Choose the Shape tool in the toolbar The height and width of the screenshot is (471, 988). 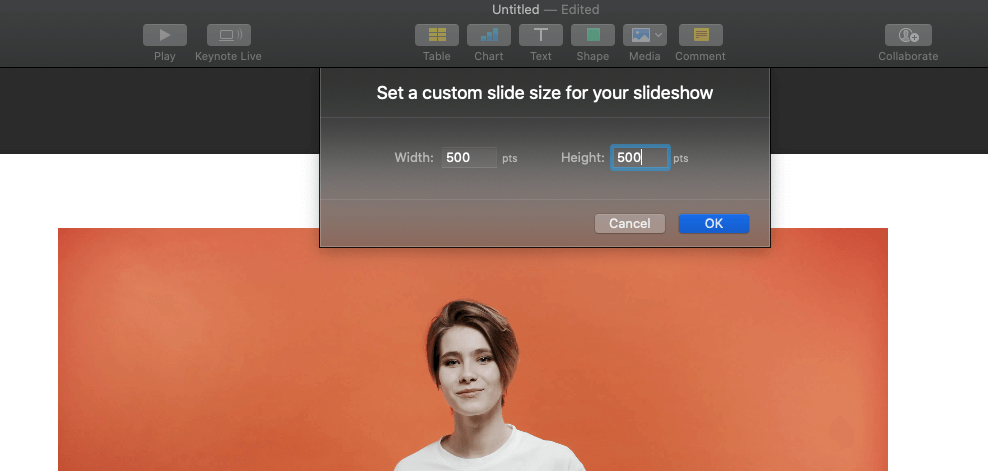click(x=592, y=35)
